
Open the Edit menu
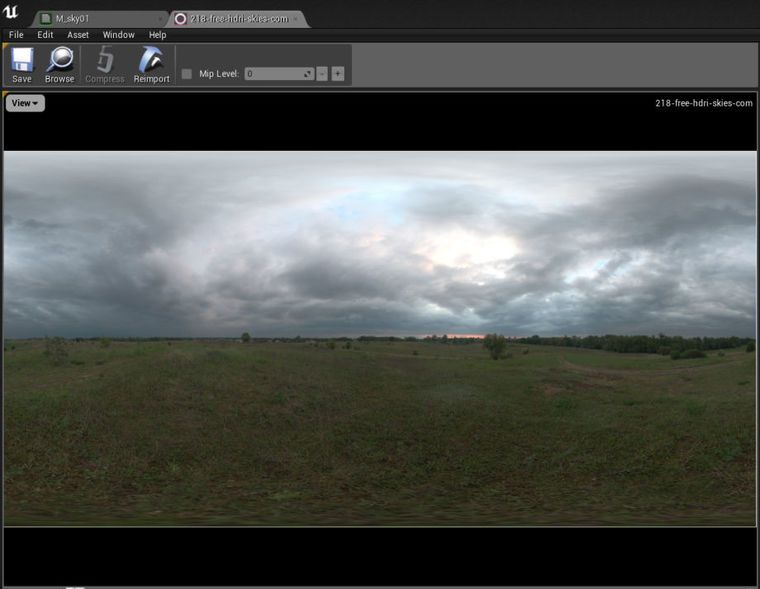coord(45,35)
